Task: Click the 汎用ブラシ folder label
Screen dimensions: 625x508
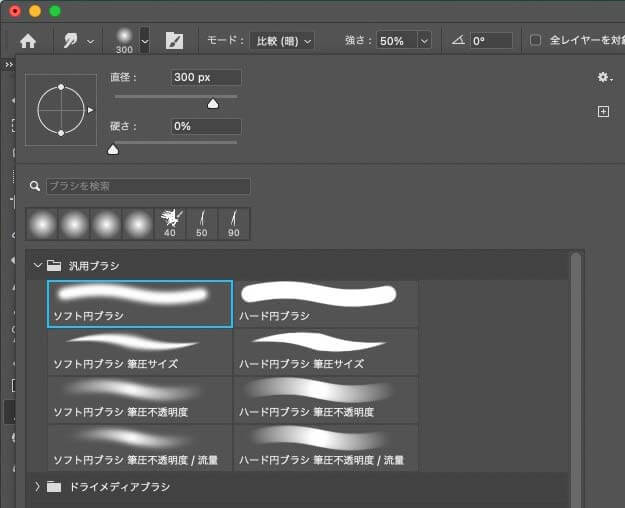Action: point(94,266)
